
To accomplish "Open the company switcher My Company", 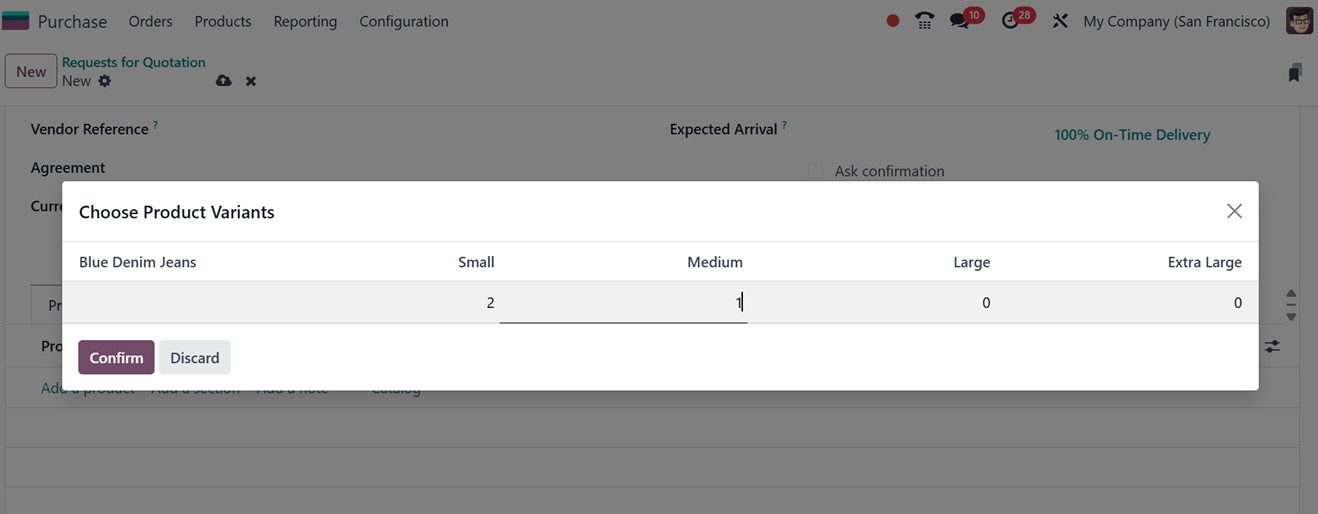I will pyautogui.click(x=1176, y=21).
